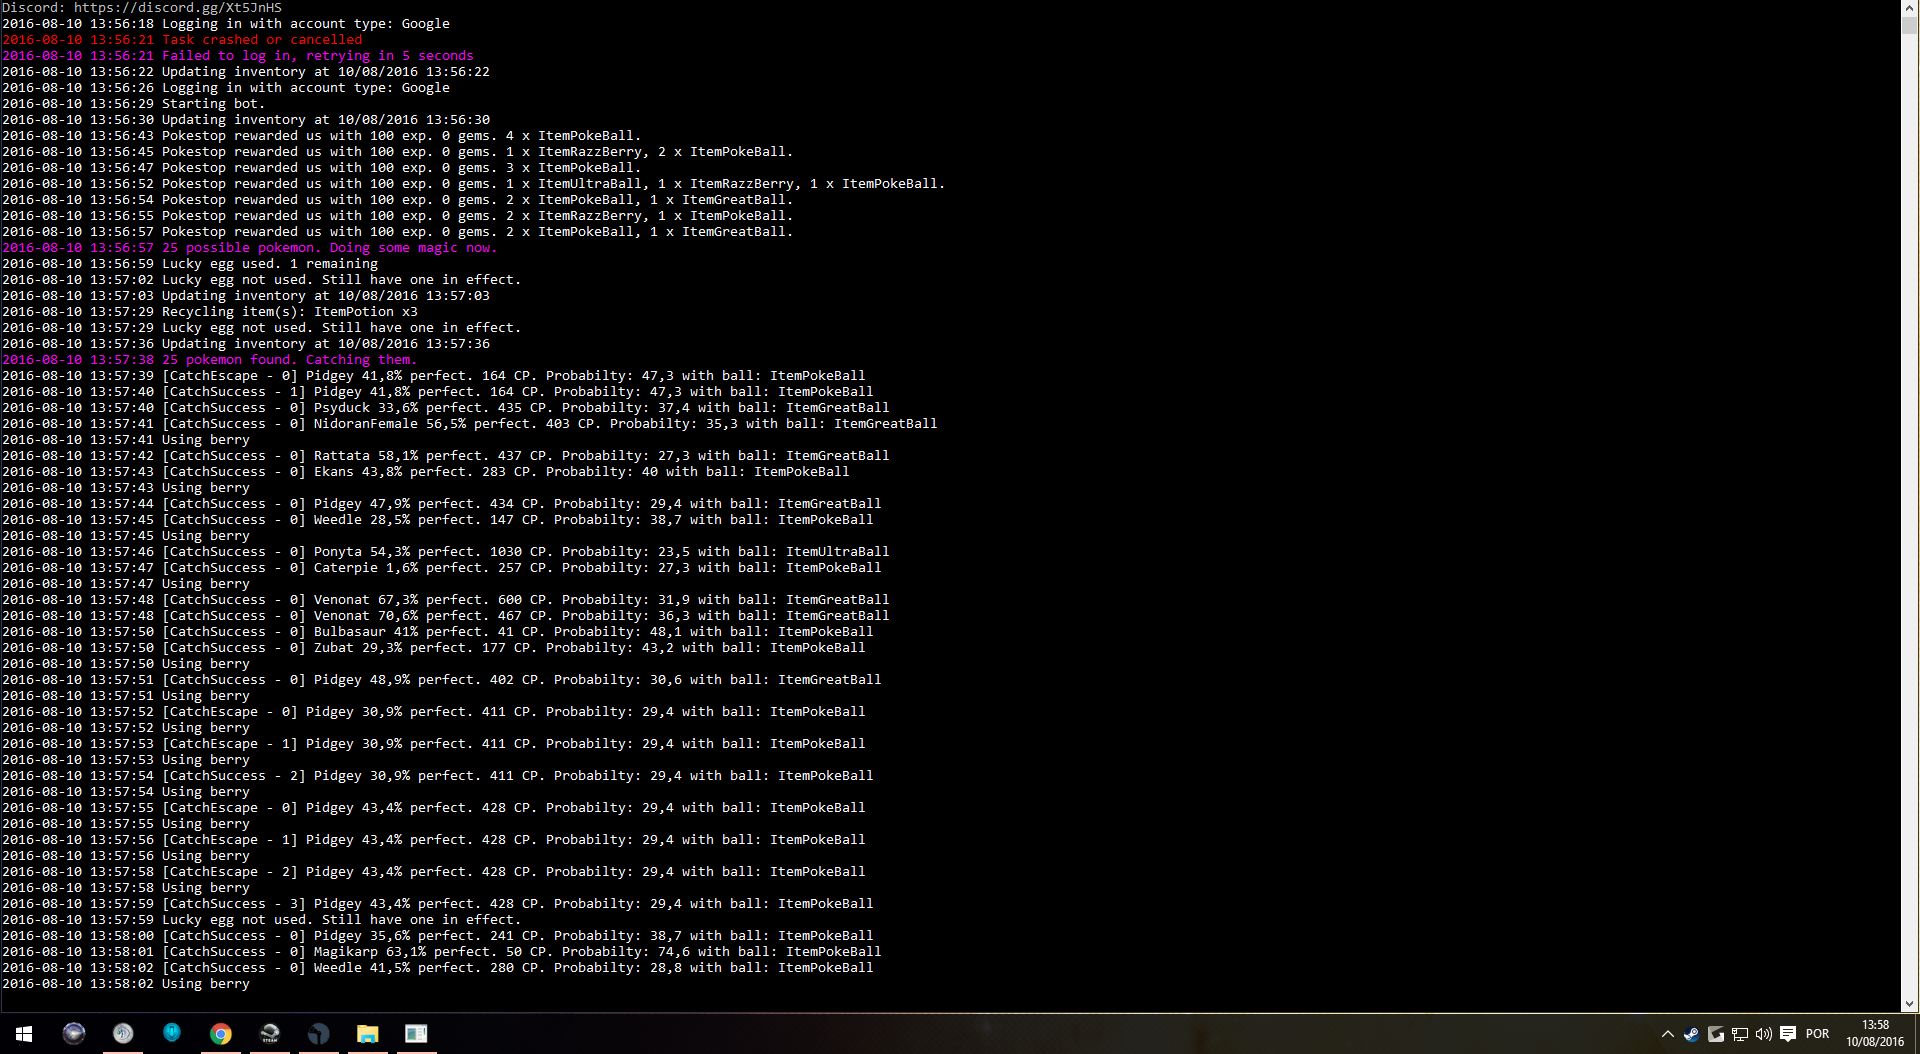Open File Explorer from the taskbar
This screenshot has height=1054, width=1920.
[x=368, y=1034]
